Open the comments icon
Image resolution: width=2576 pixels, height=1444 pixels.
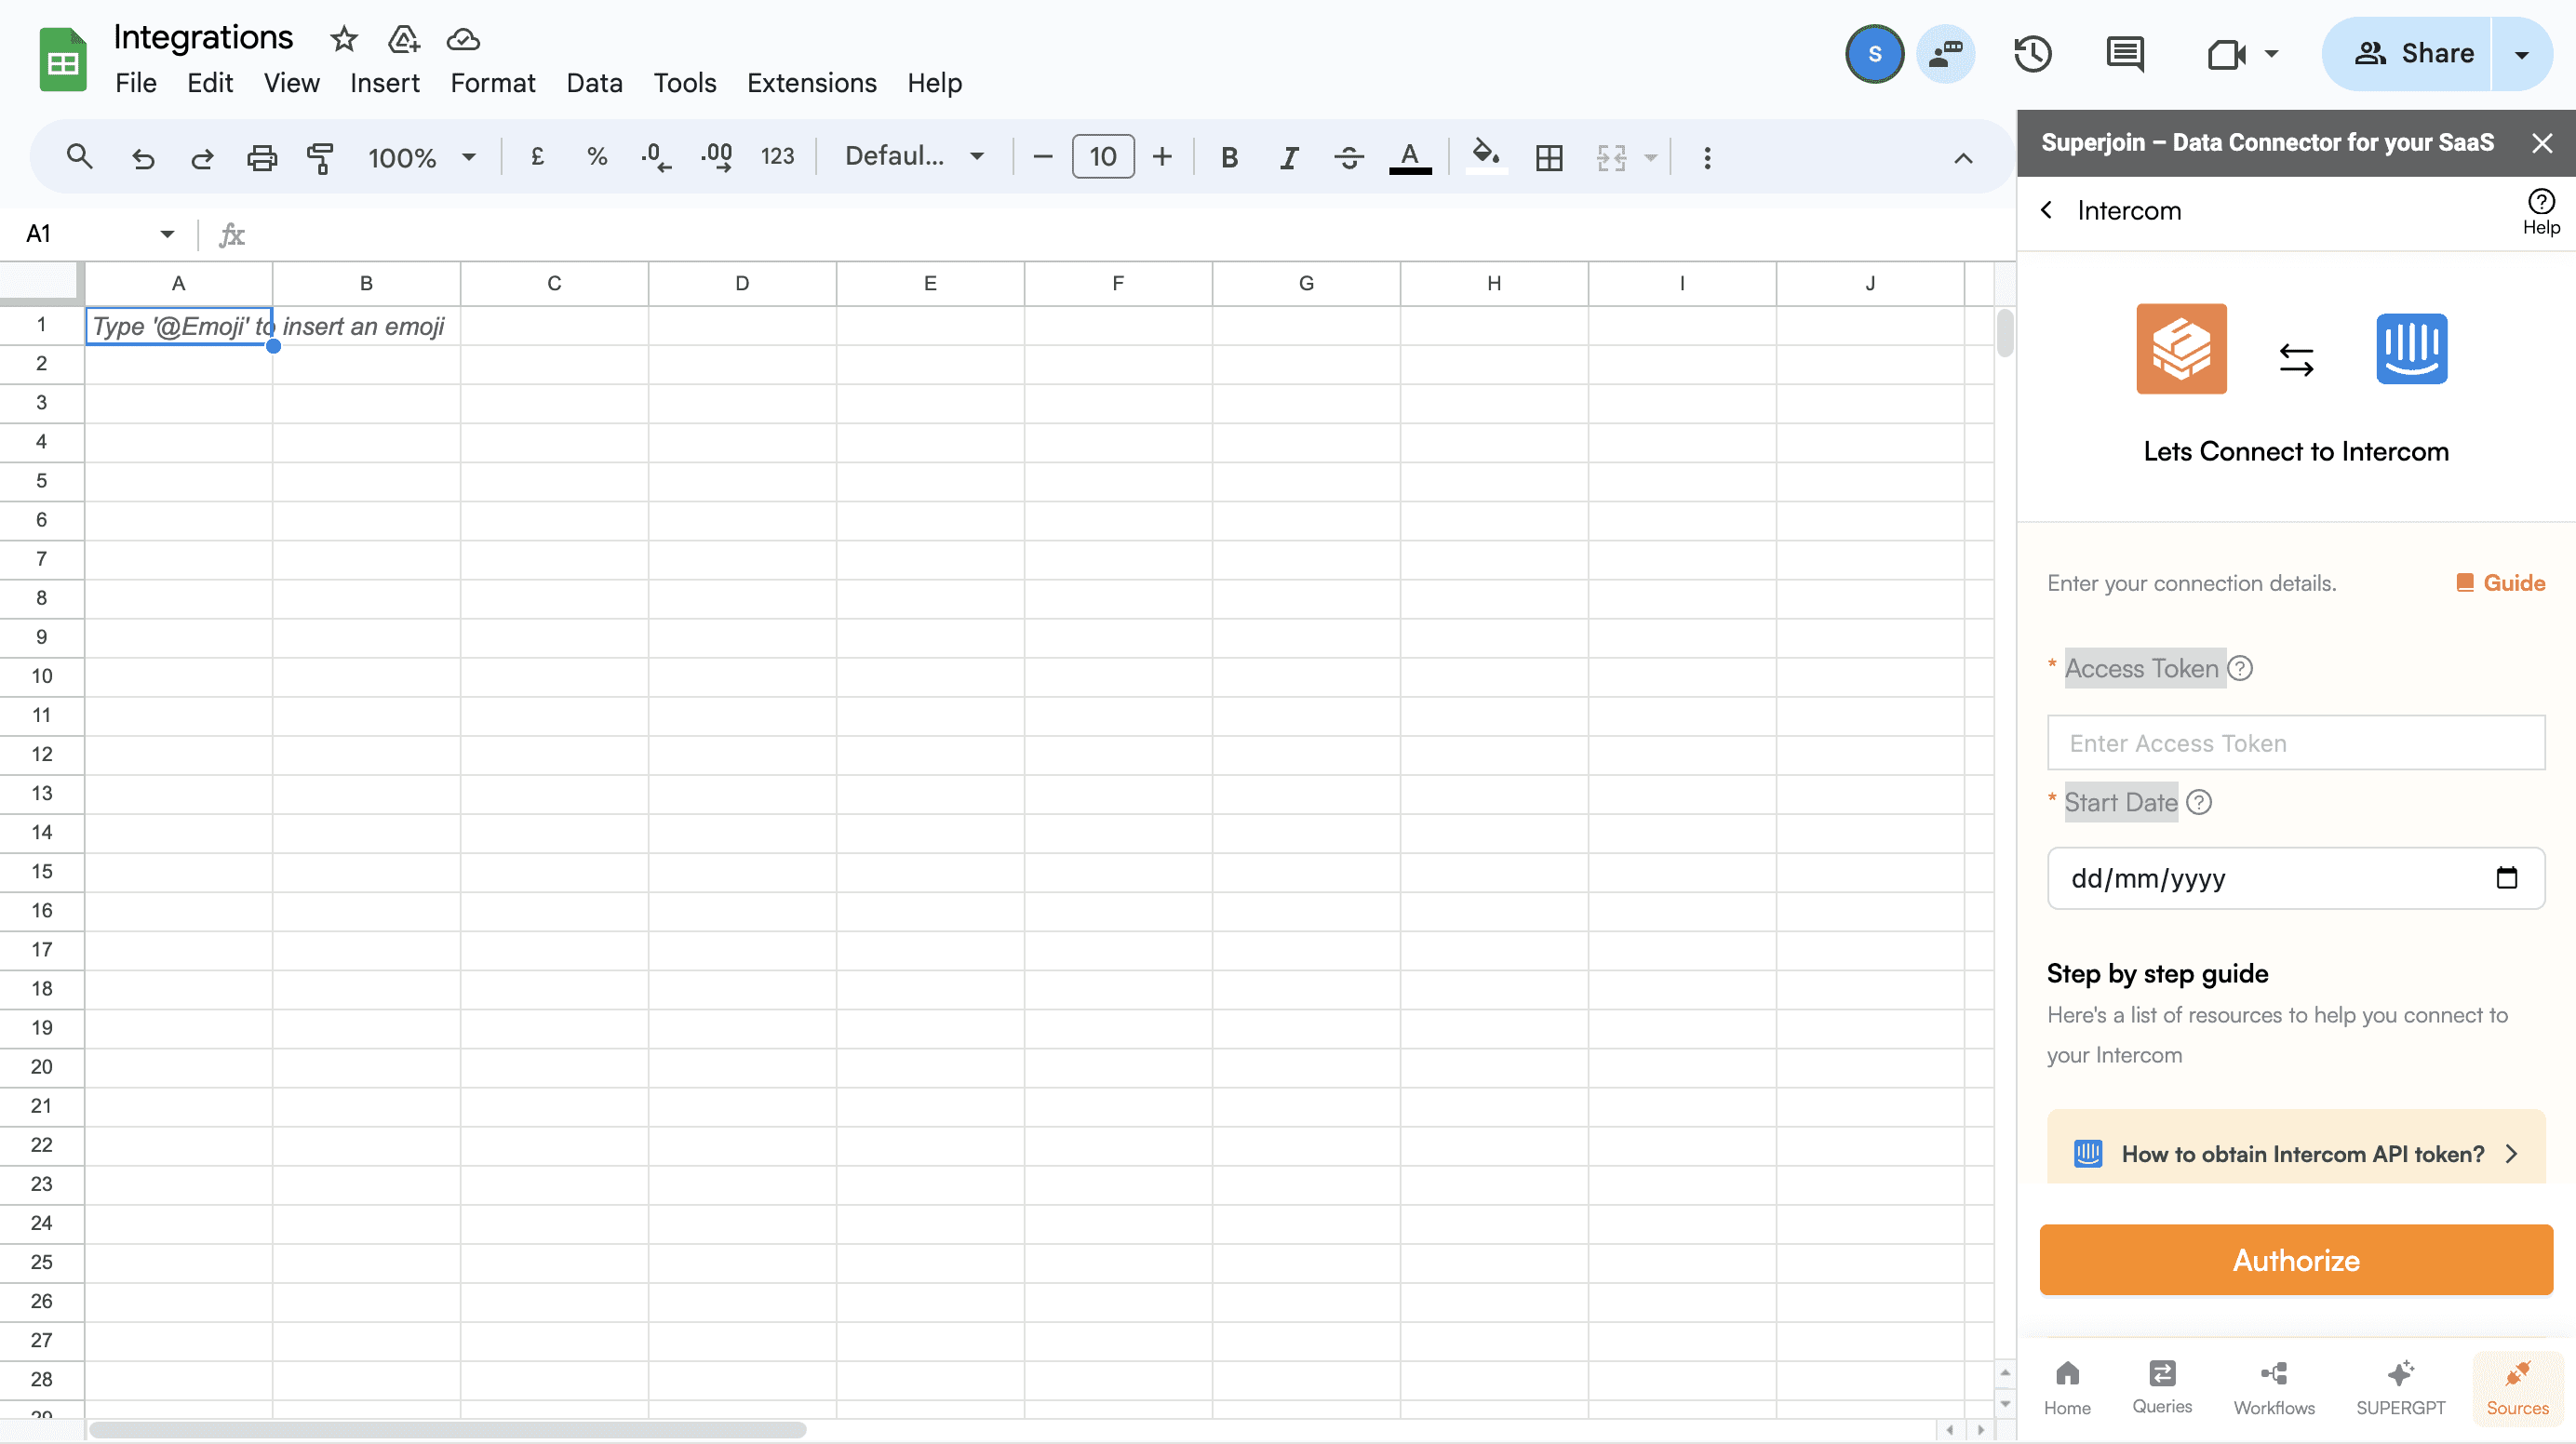coord(2125,54)
